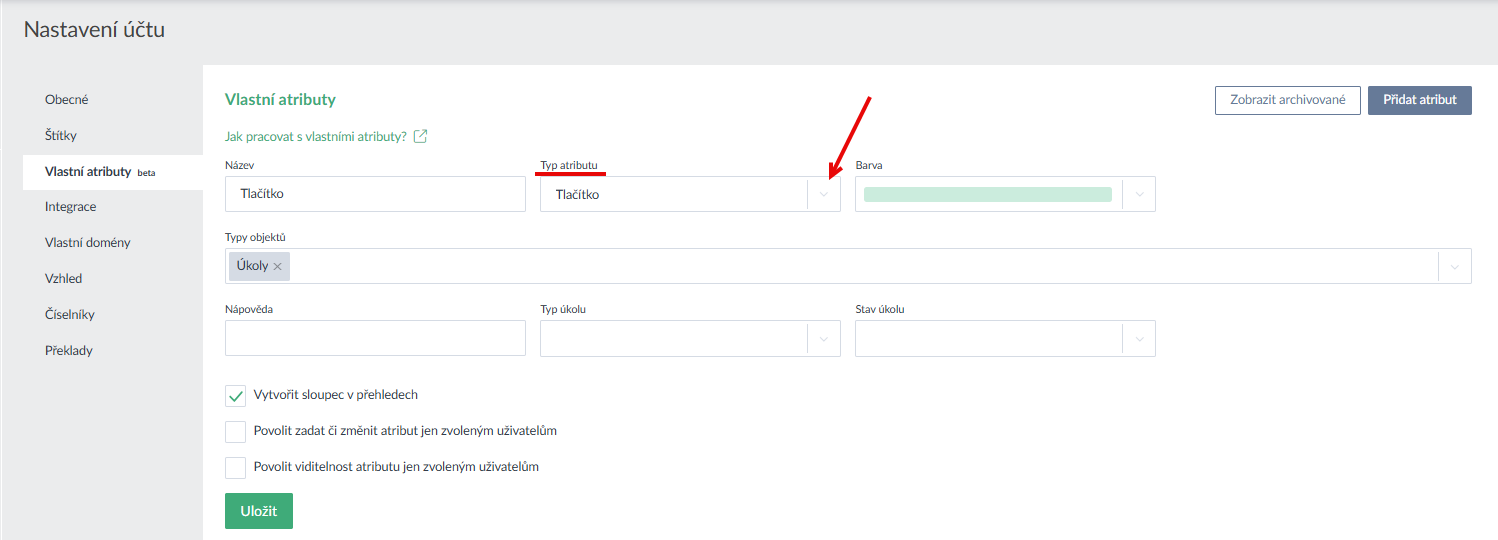Click Zobrazit archivované button
Viewport: 1498px width, 540px height.
pos(1287,100)
